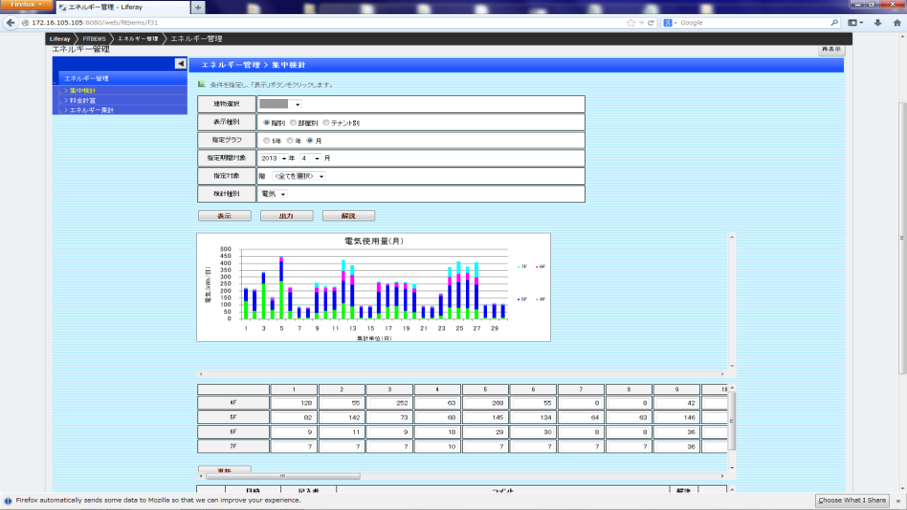The width and height of the screenshot is (907, 510).
Task: Click the search magnifier icon in Google box
Action: coord(835,22)
